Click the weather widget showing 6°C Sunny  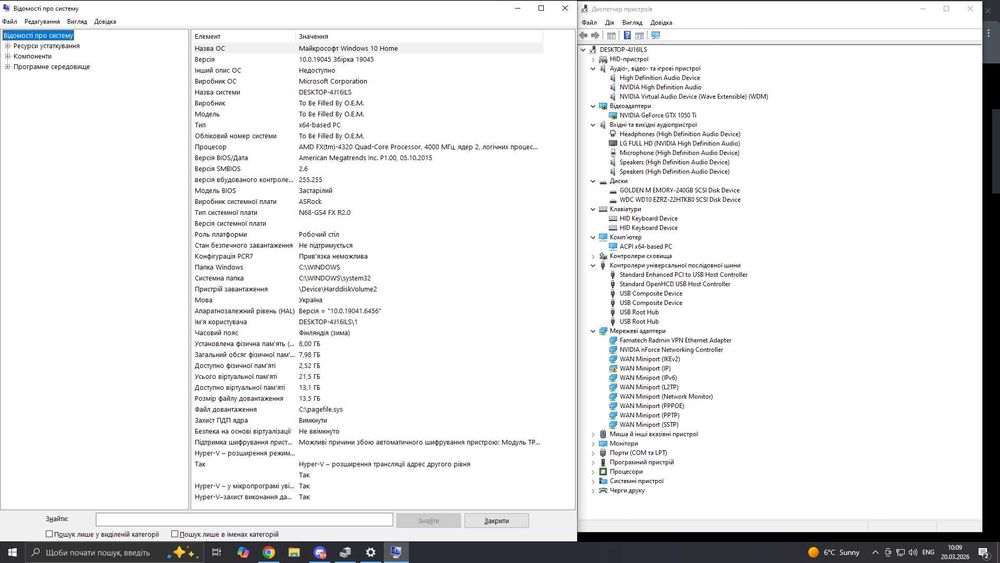point(834,552)
